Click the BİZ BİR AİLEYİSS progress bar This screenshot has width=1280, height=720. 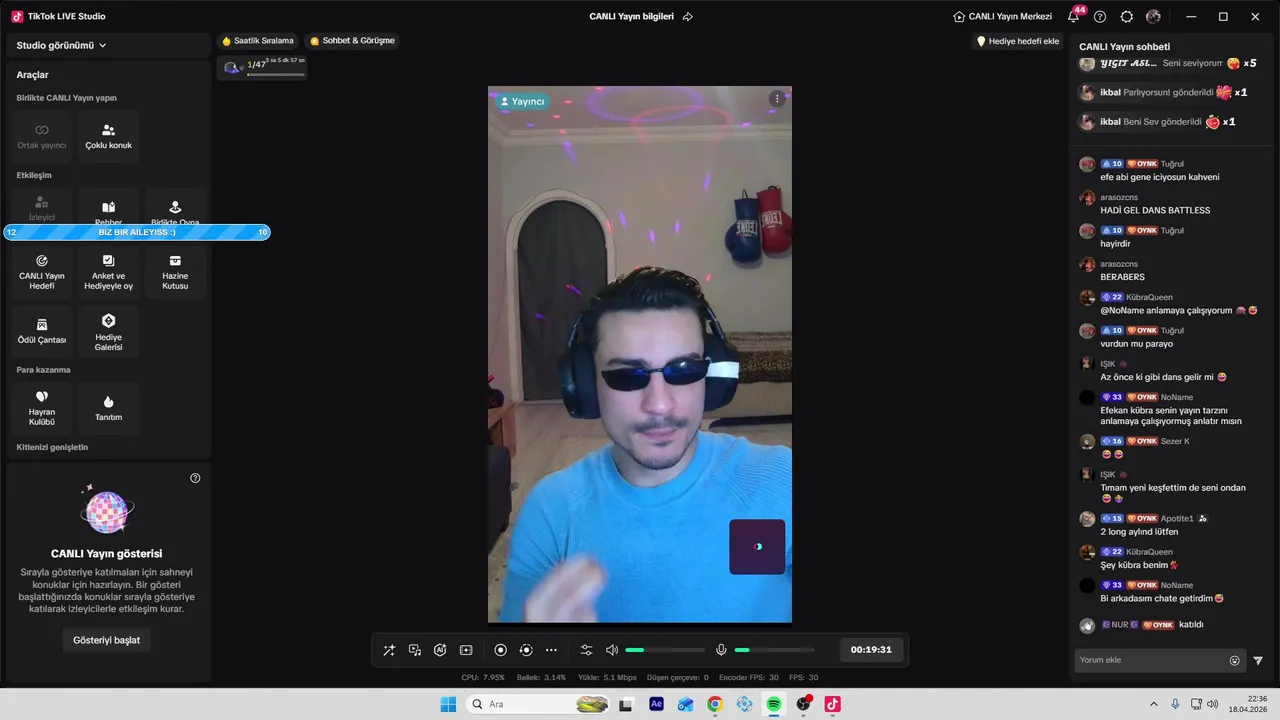137,232
